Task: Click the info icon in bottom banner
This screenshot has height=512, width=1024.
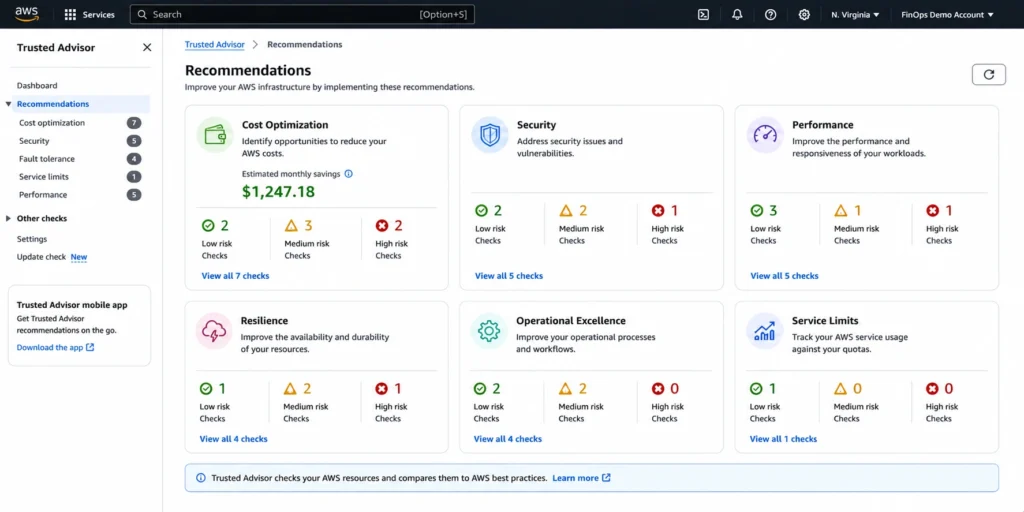Action: (200, 478)
